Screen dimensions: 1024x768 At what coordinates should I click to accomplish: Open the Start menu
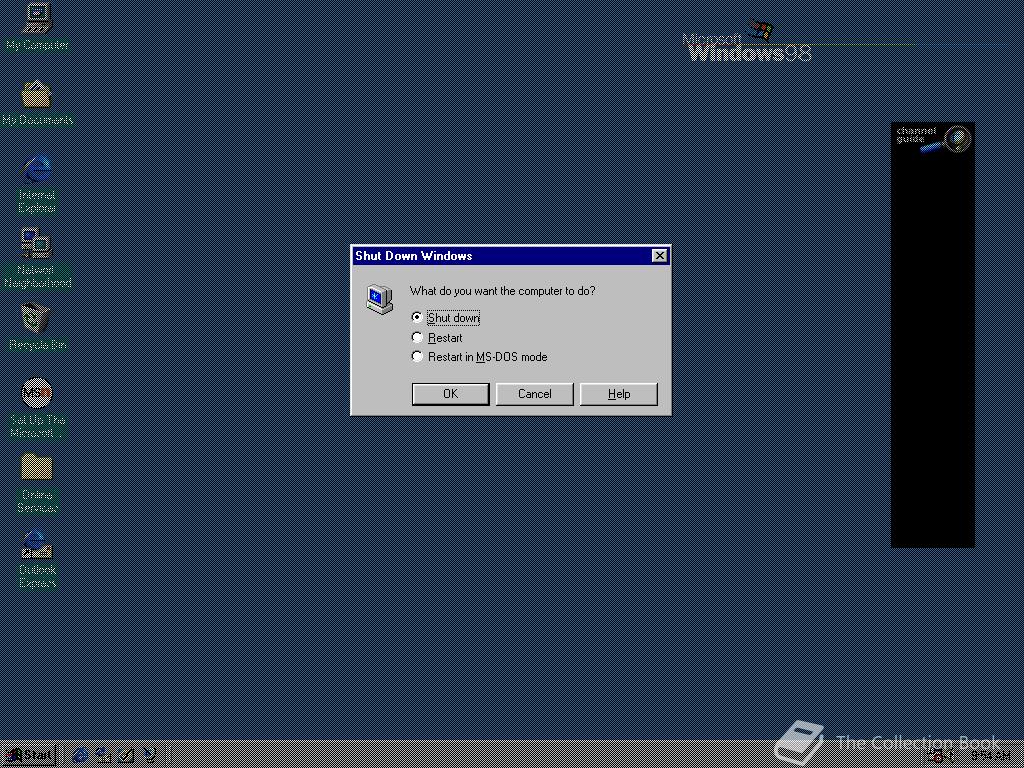point(29,756)
